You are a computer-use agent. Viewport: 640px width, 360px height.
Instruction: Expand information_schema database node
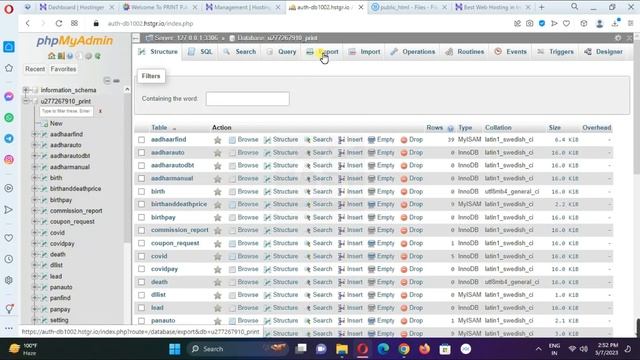pyautogui.click(x=26, y=90)
